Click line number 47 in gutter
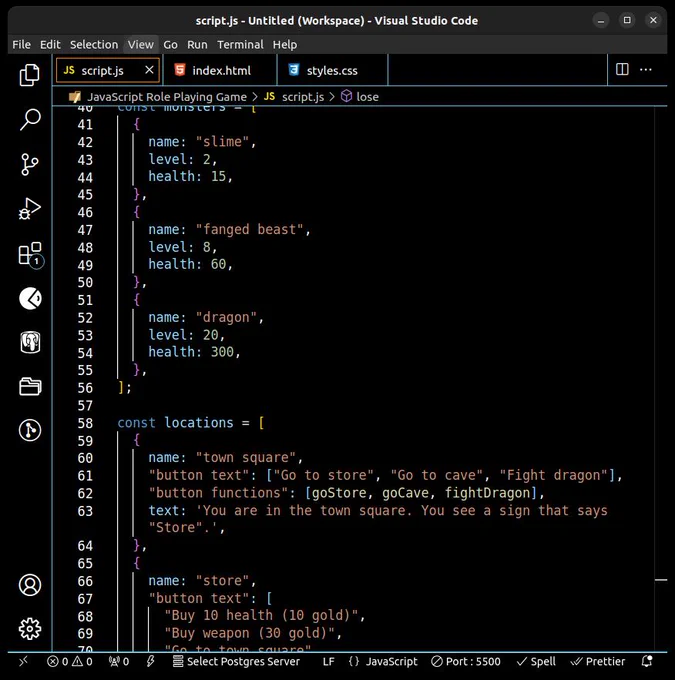 click(85, 230)
